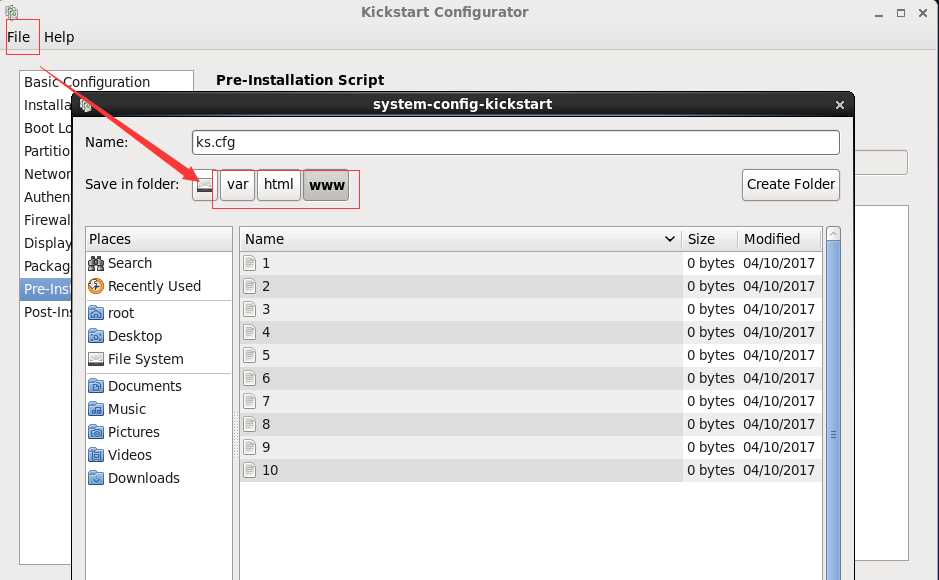This screenshot has height=580, width=939.
Task: Click the Name field containing ks.cfg
Action: 516,142
